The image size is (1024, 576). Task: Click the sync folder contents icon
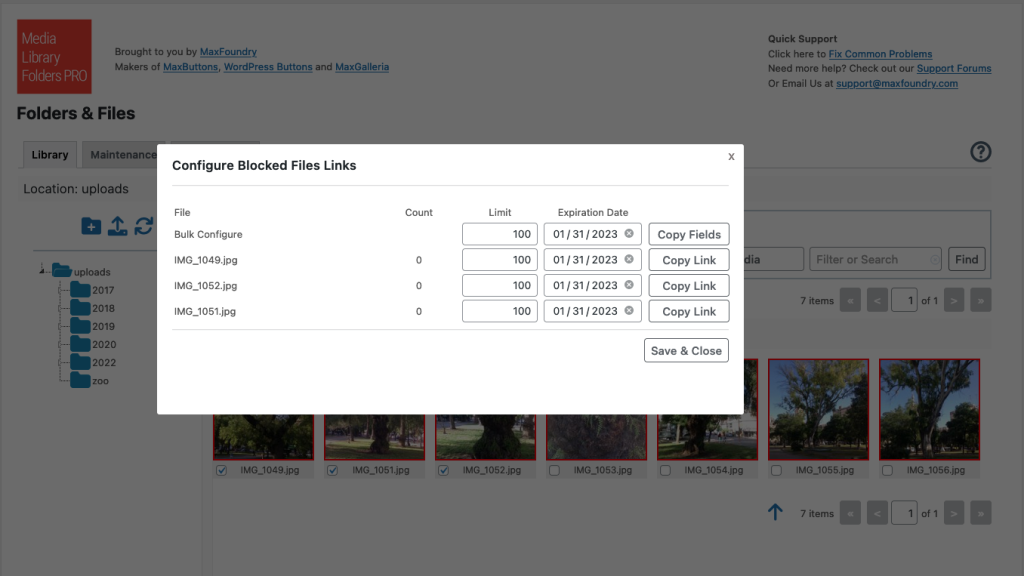click(144, 226)
